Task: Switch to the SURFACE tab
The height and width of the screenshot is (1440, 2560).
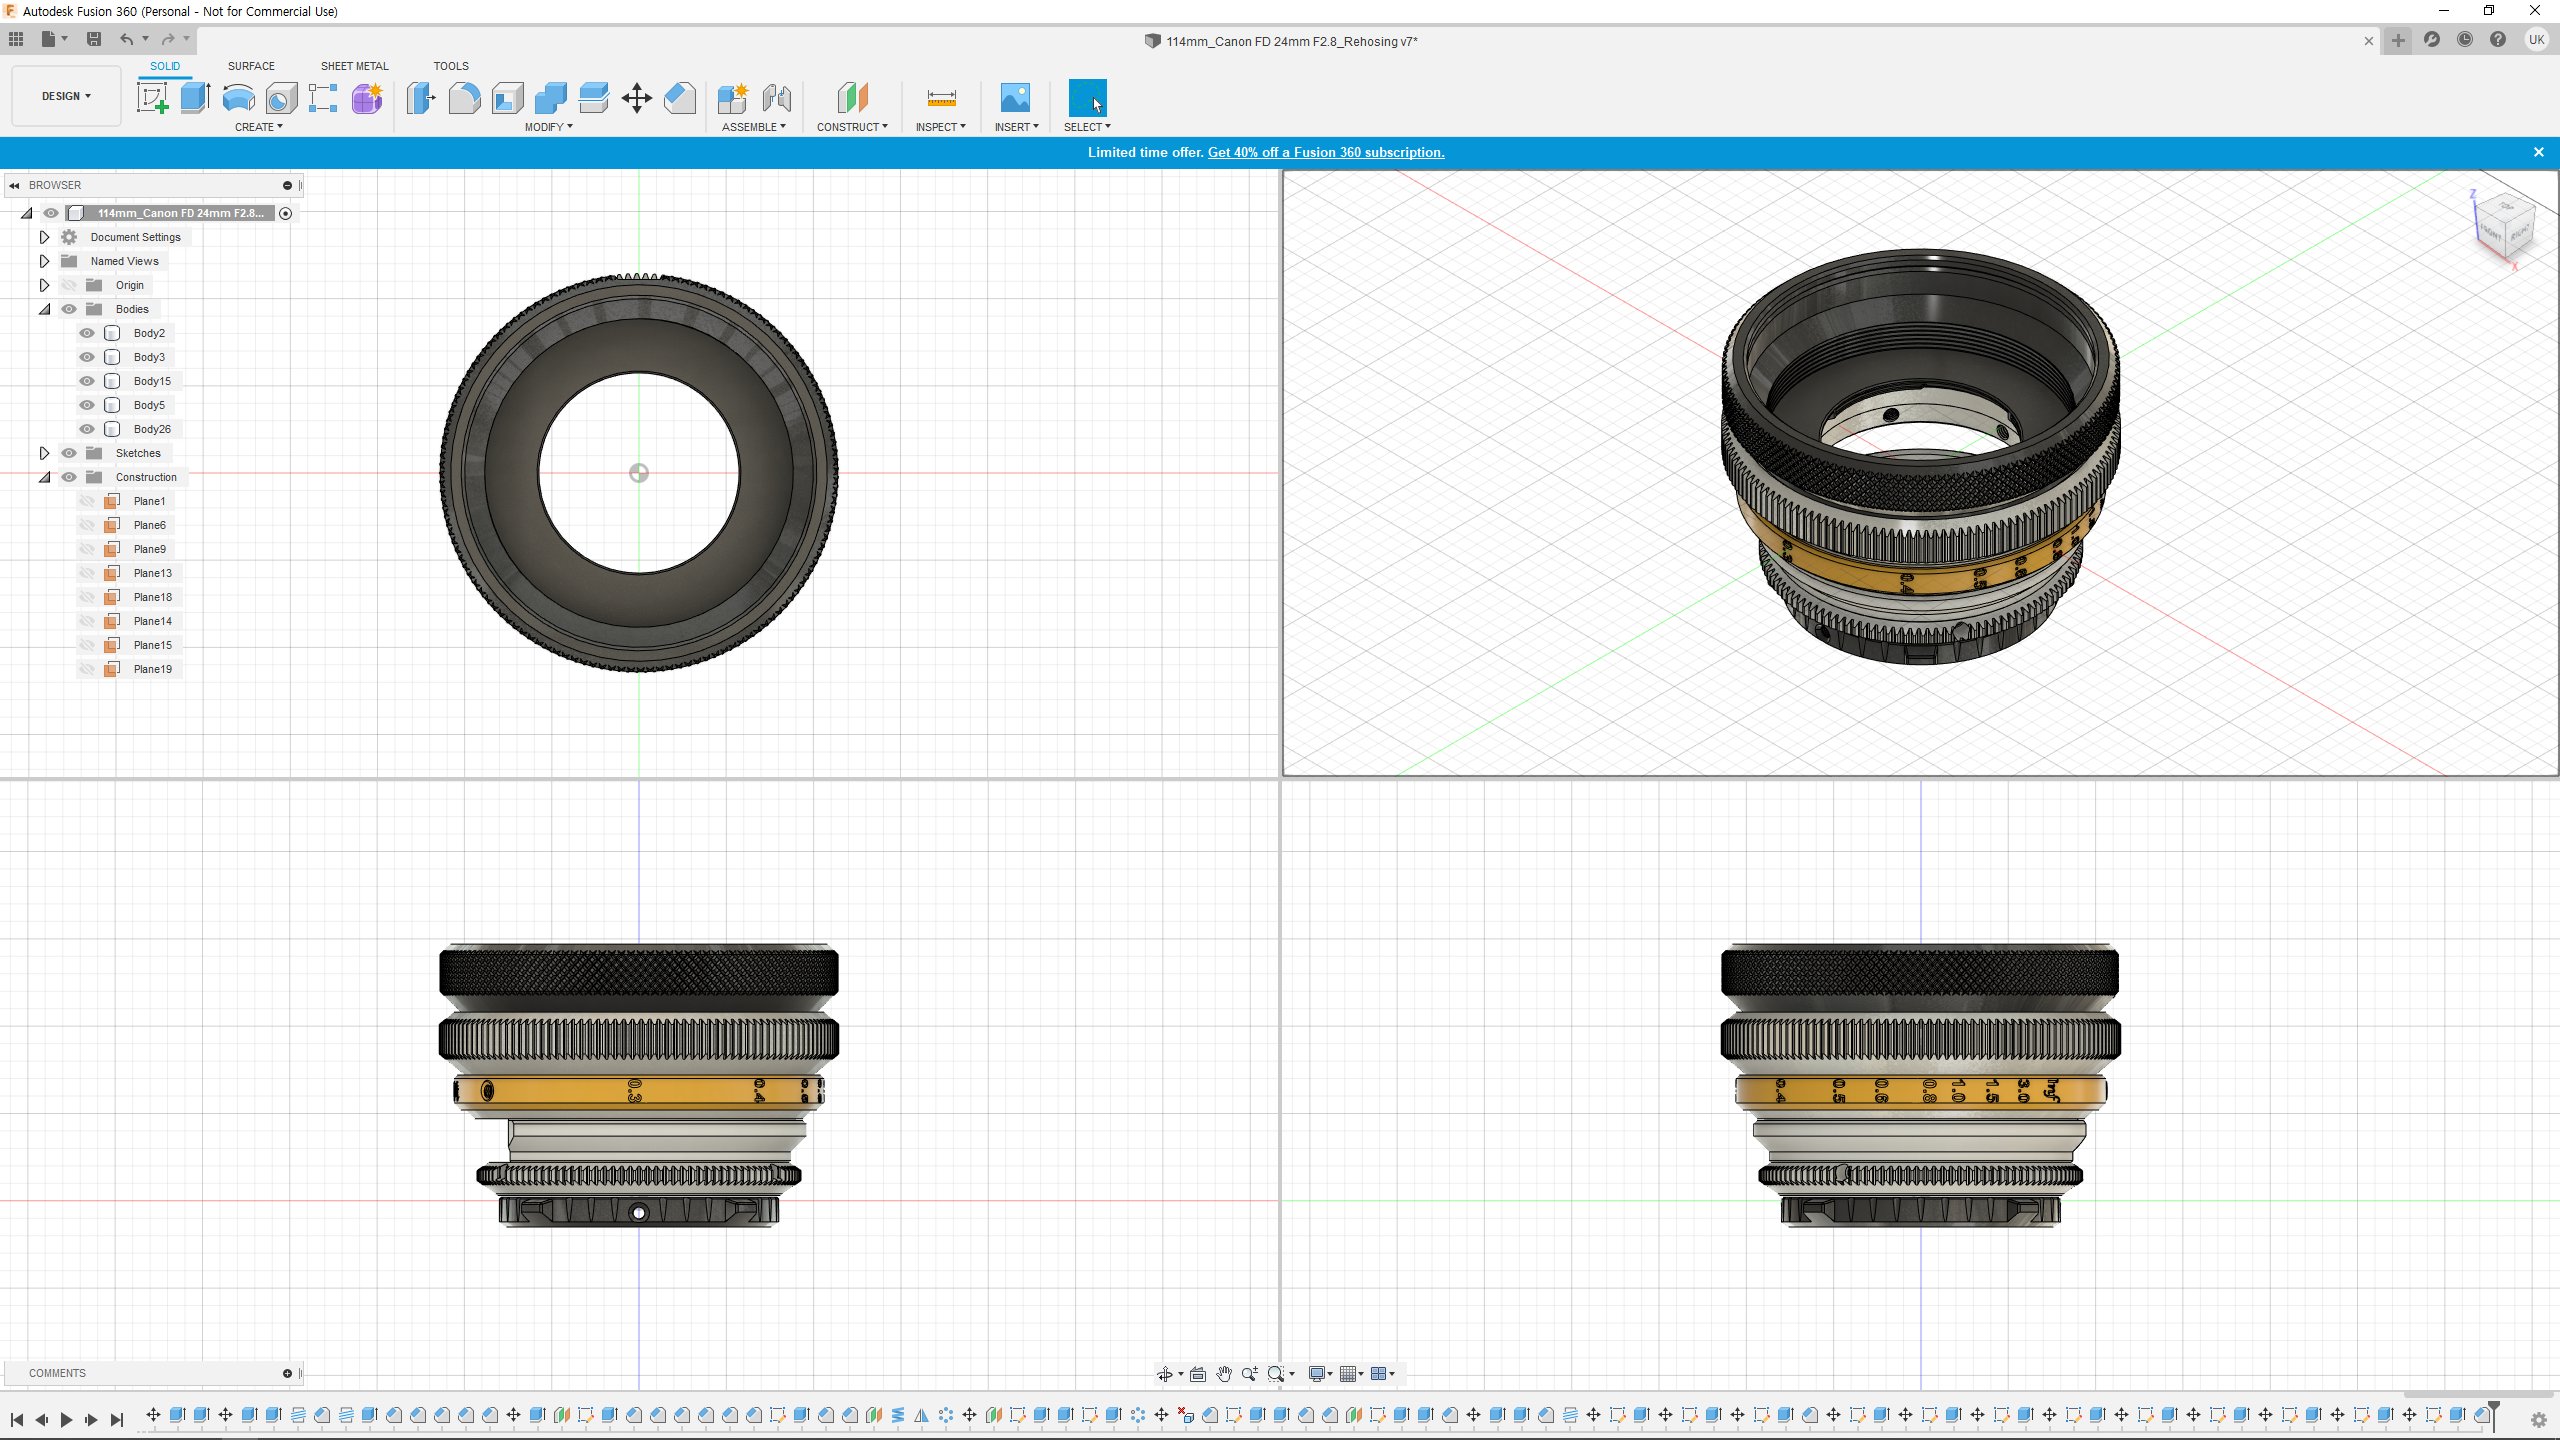Action: click(251, 66)
